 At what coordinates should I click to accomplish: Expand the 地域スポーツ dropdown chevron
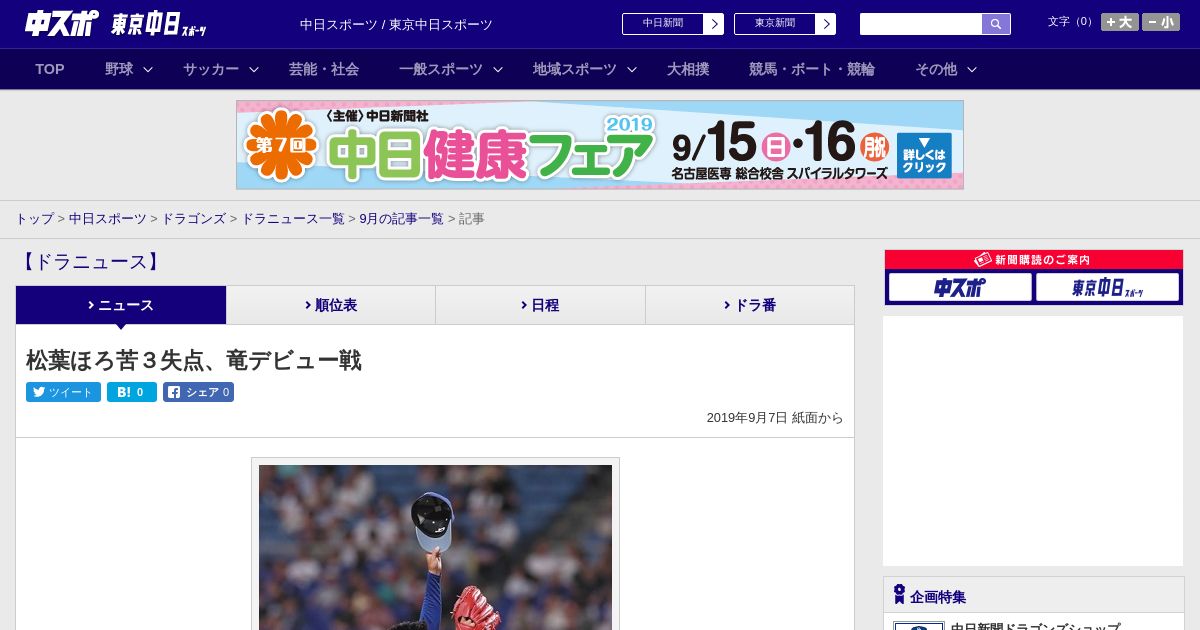(632, 69)
